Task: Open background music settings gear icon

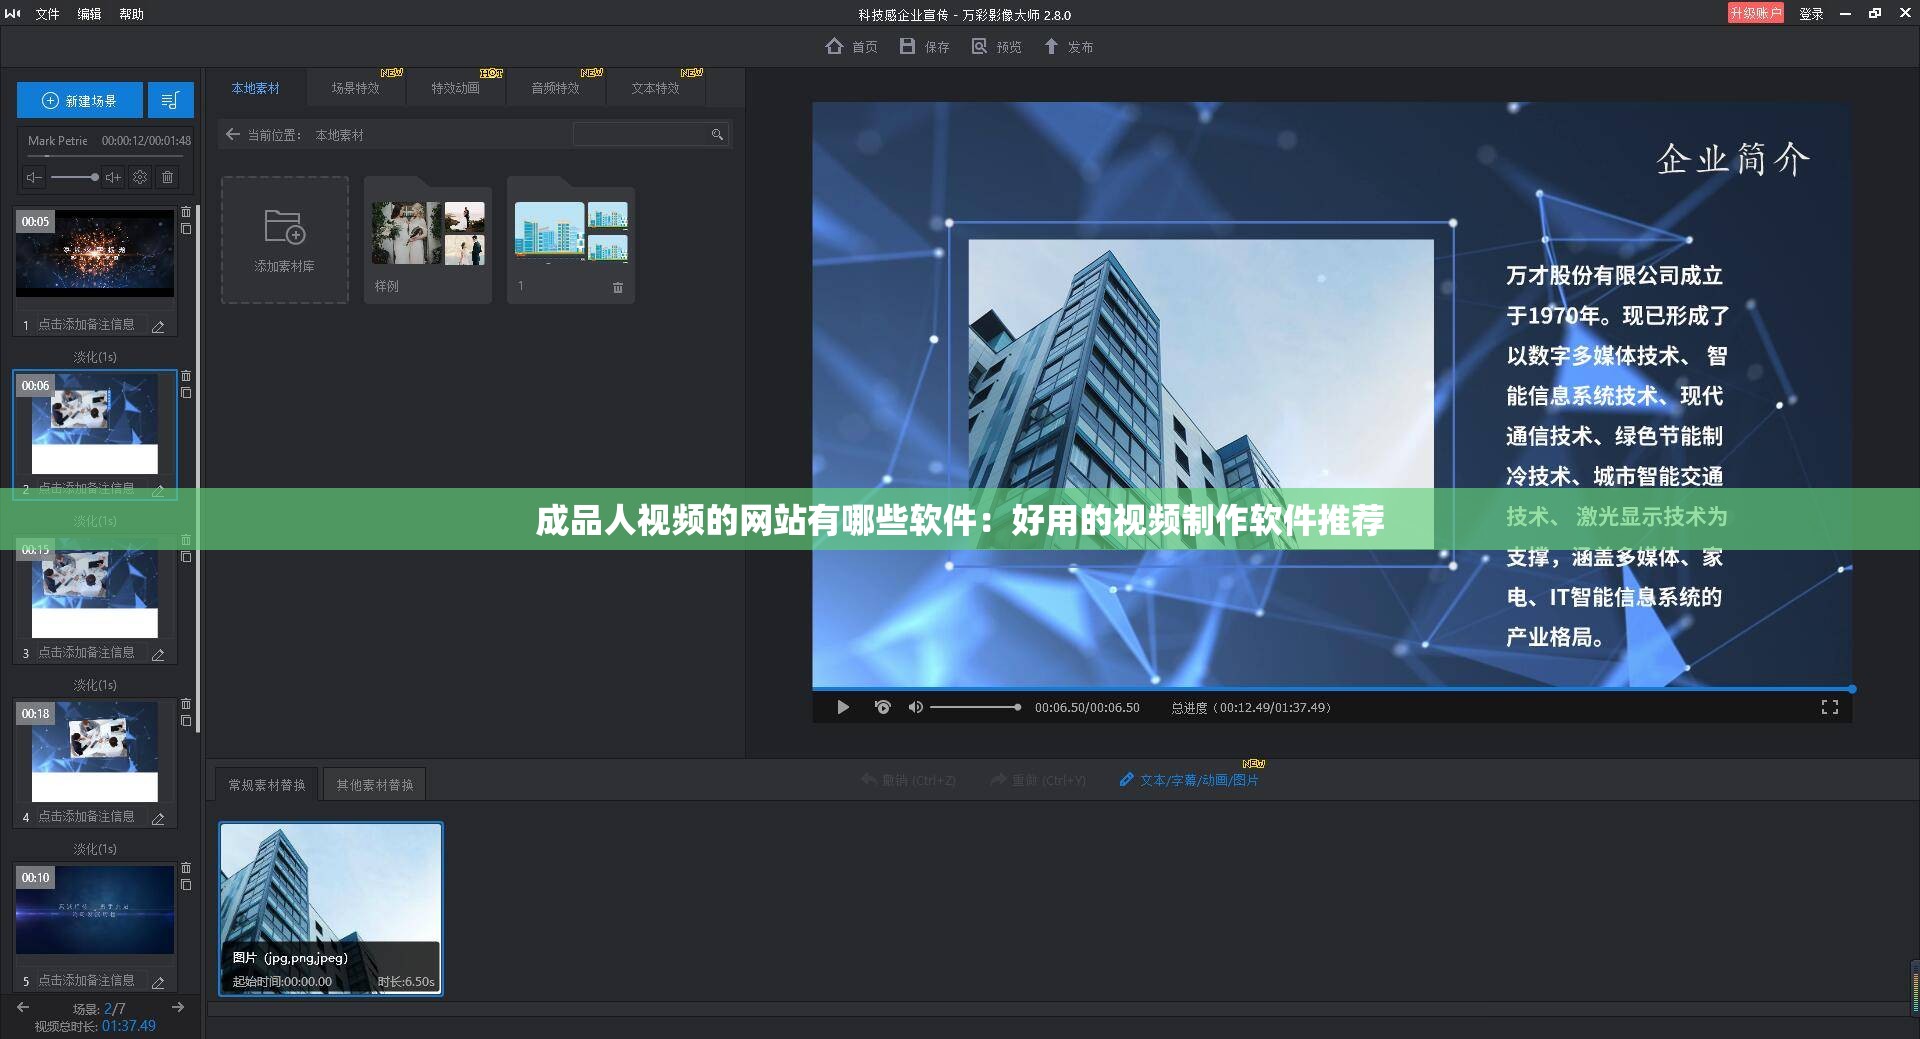Action: pos(140,177)
